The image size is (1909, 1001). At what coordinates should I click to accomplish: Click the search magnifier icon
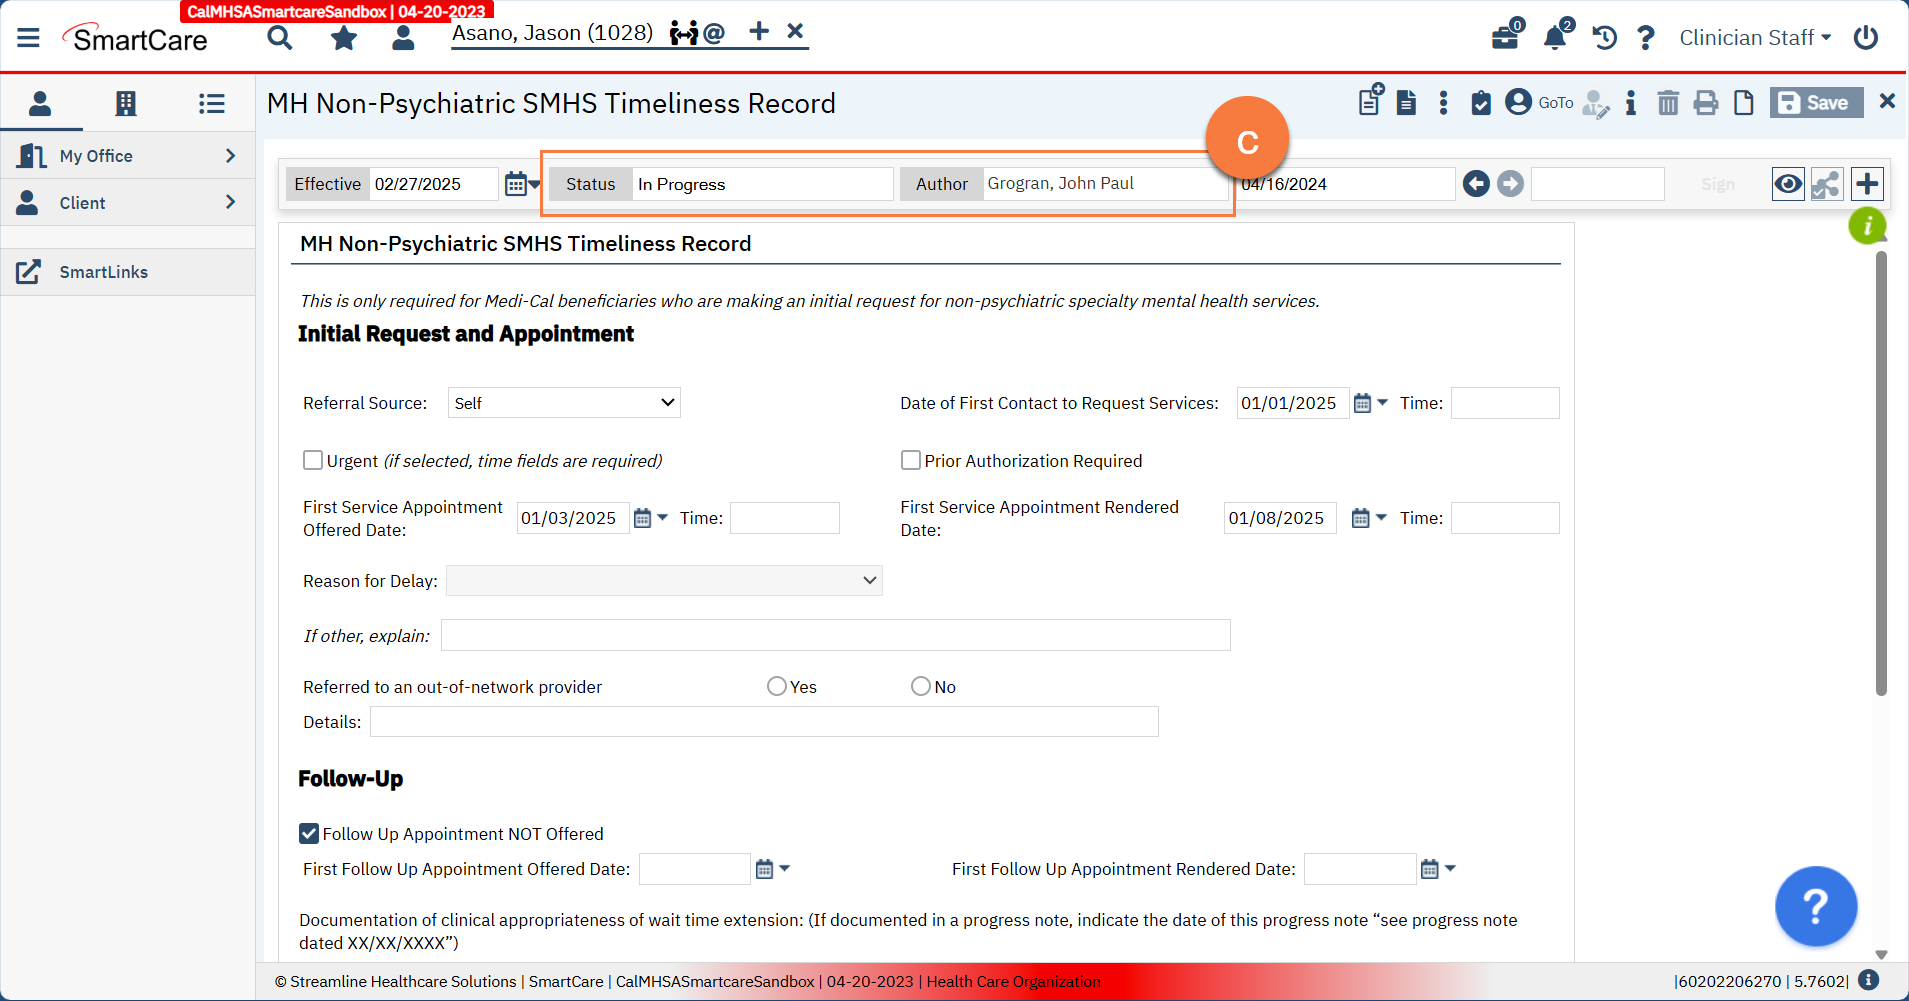[280, 38]
